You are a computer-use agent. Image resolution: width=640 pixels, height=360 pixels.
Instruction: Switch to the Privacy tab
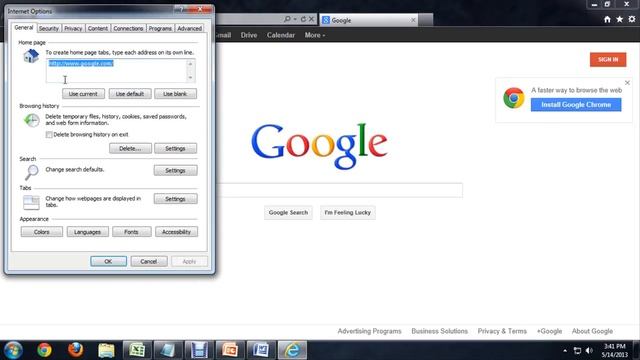point(73,28)
